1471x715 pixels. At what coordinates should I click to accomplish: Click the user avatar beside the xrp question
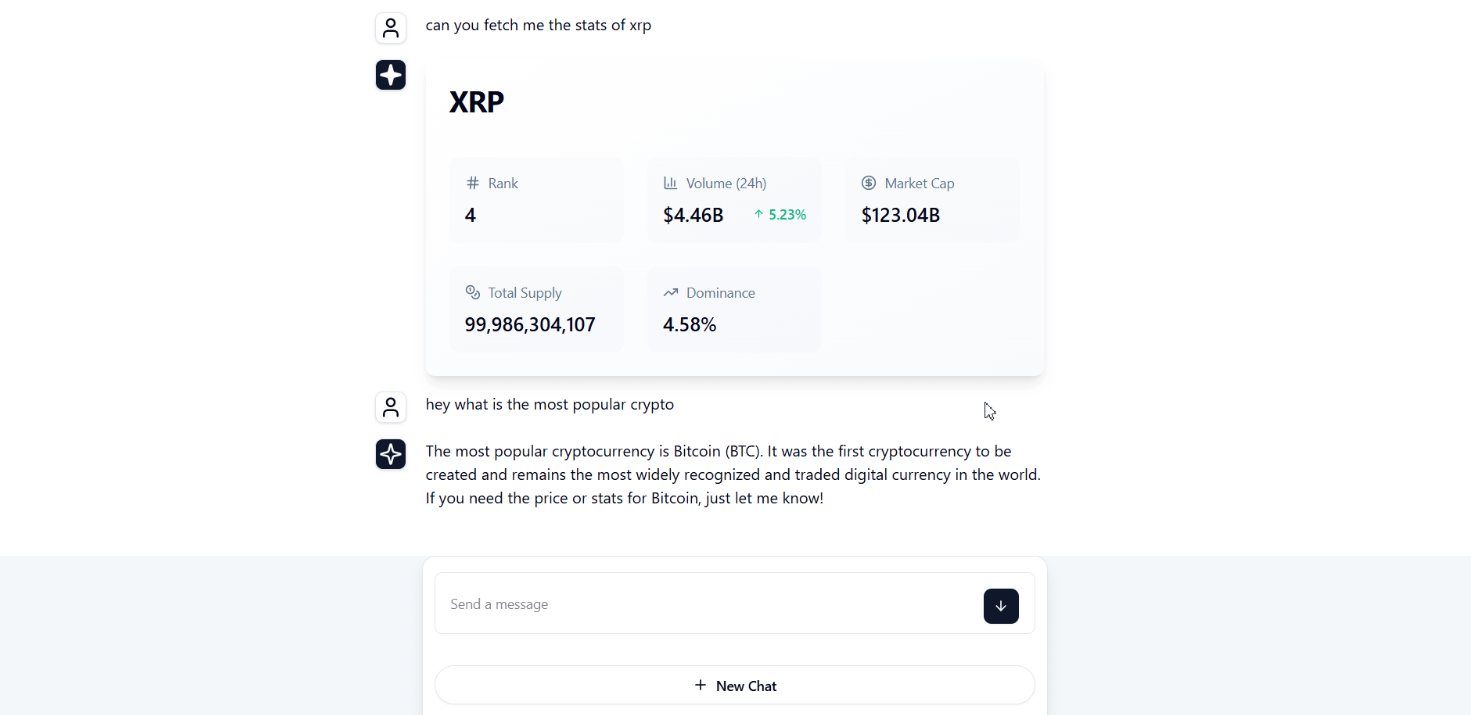click(391, 28)
